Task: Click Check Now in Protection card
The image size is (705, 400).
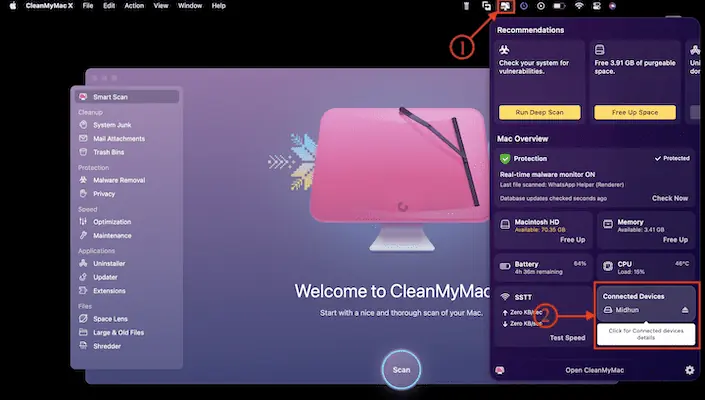Action: (669, 198)
